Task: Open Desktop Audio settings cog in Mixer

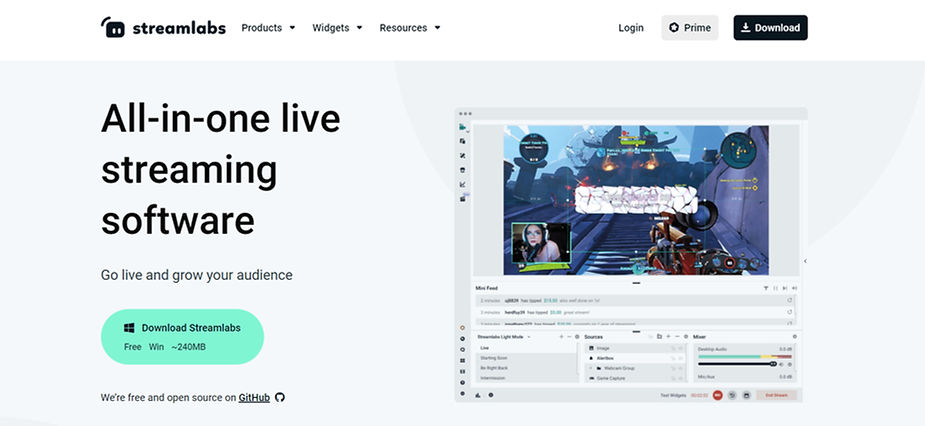Action: pos(790,365)
